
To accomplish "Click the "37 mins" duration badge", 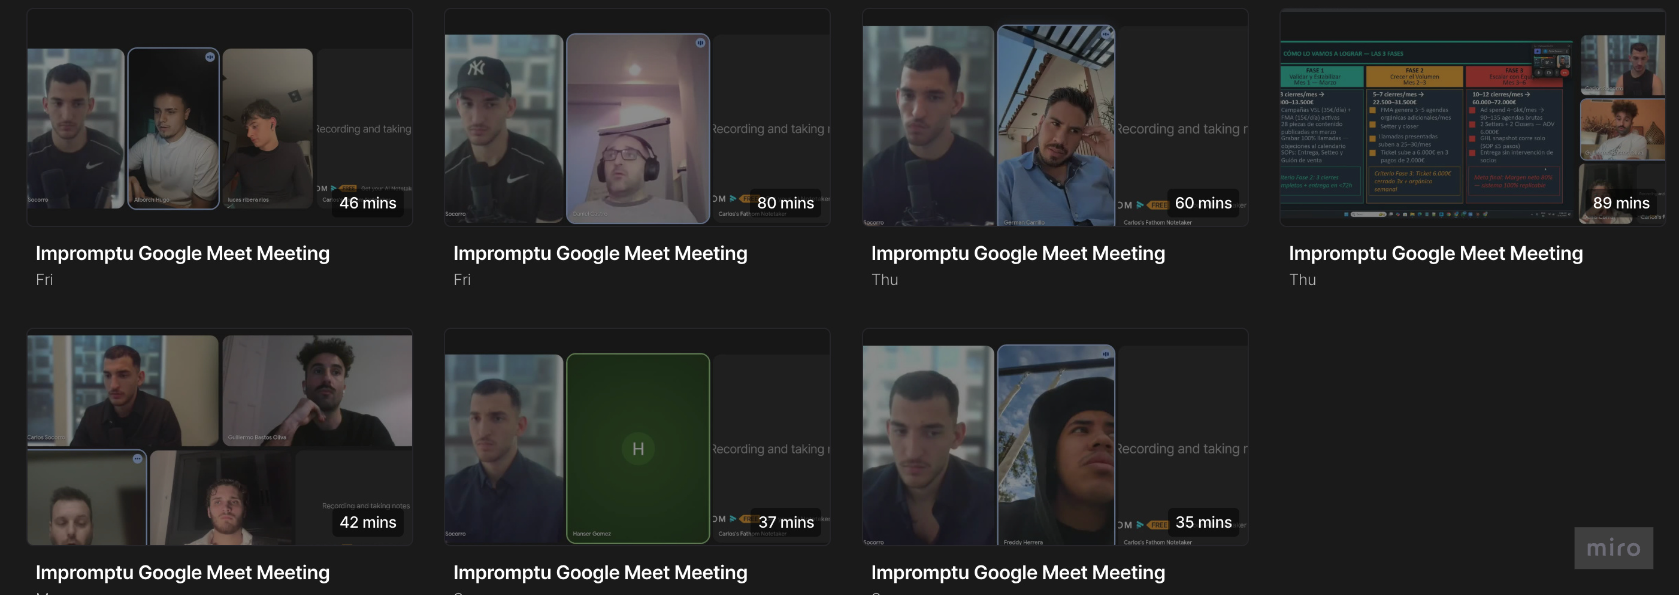I will (x=786, y=522).
